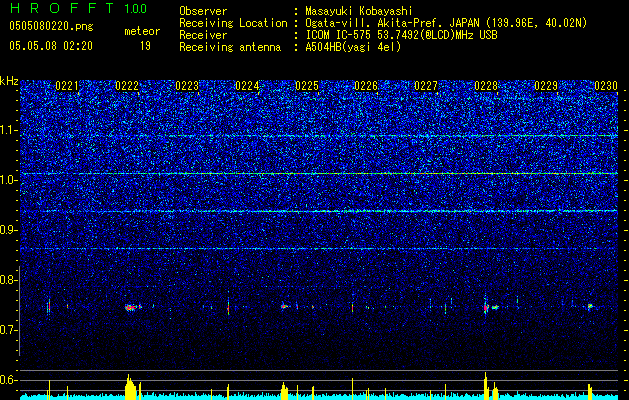The image size is (629, 400).
Task: Click the Observer label
Action: [203, 11]
